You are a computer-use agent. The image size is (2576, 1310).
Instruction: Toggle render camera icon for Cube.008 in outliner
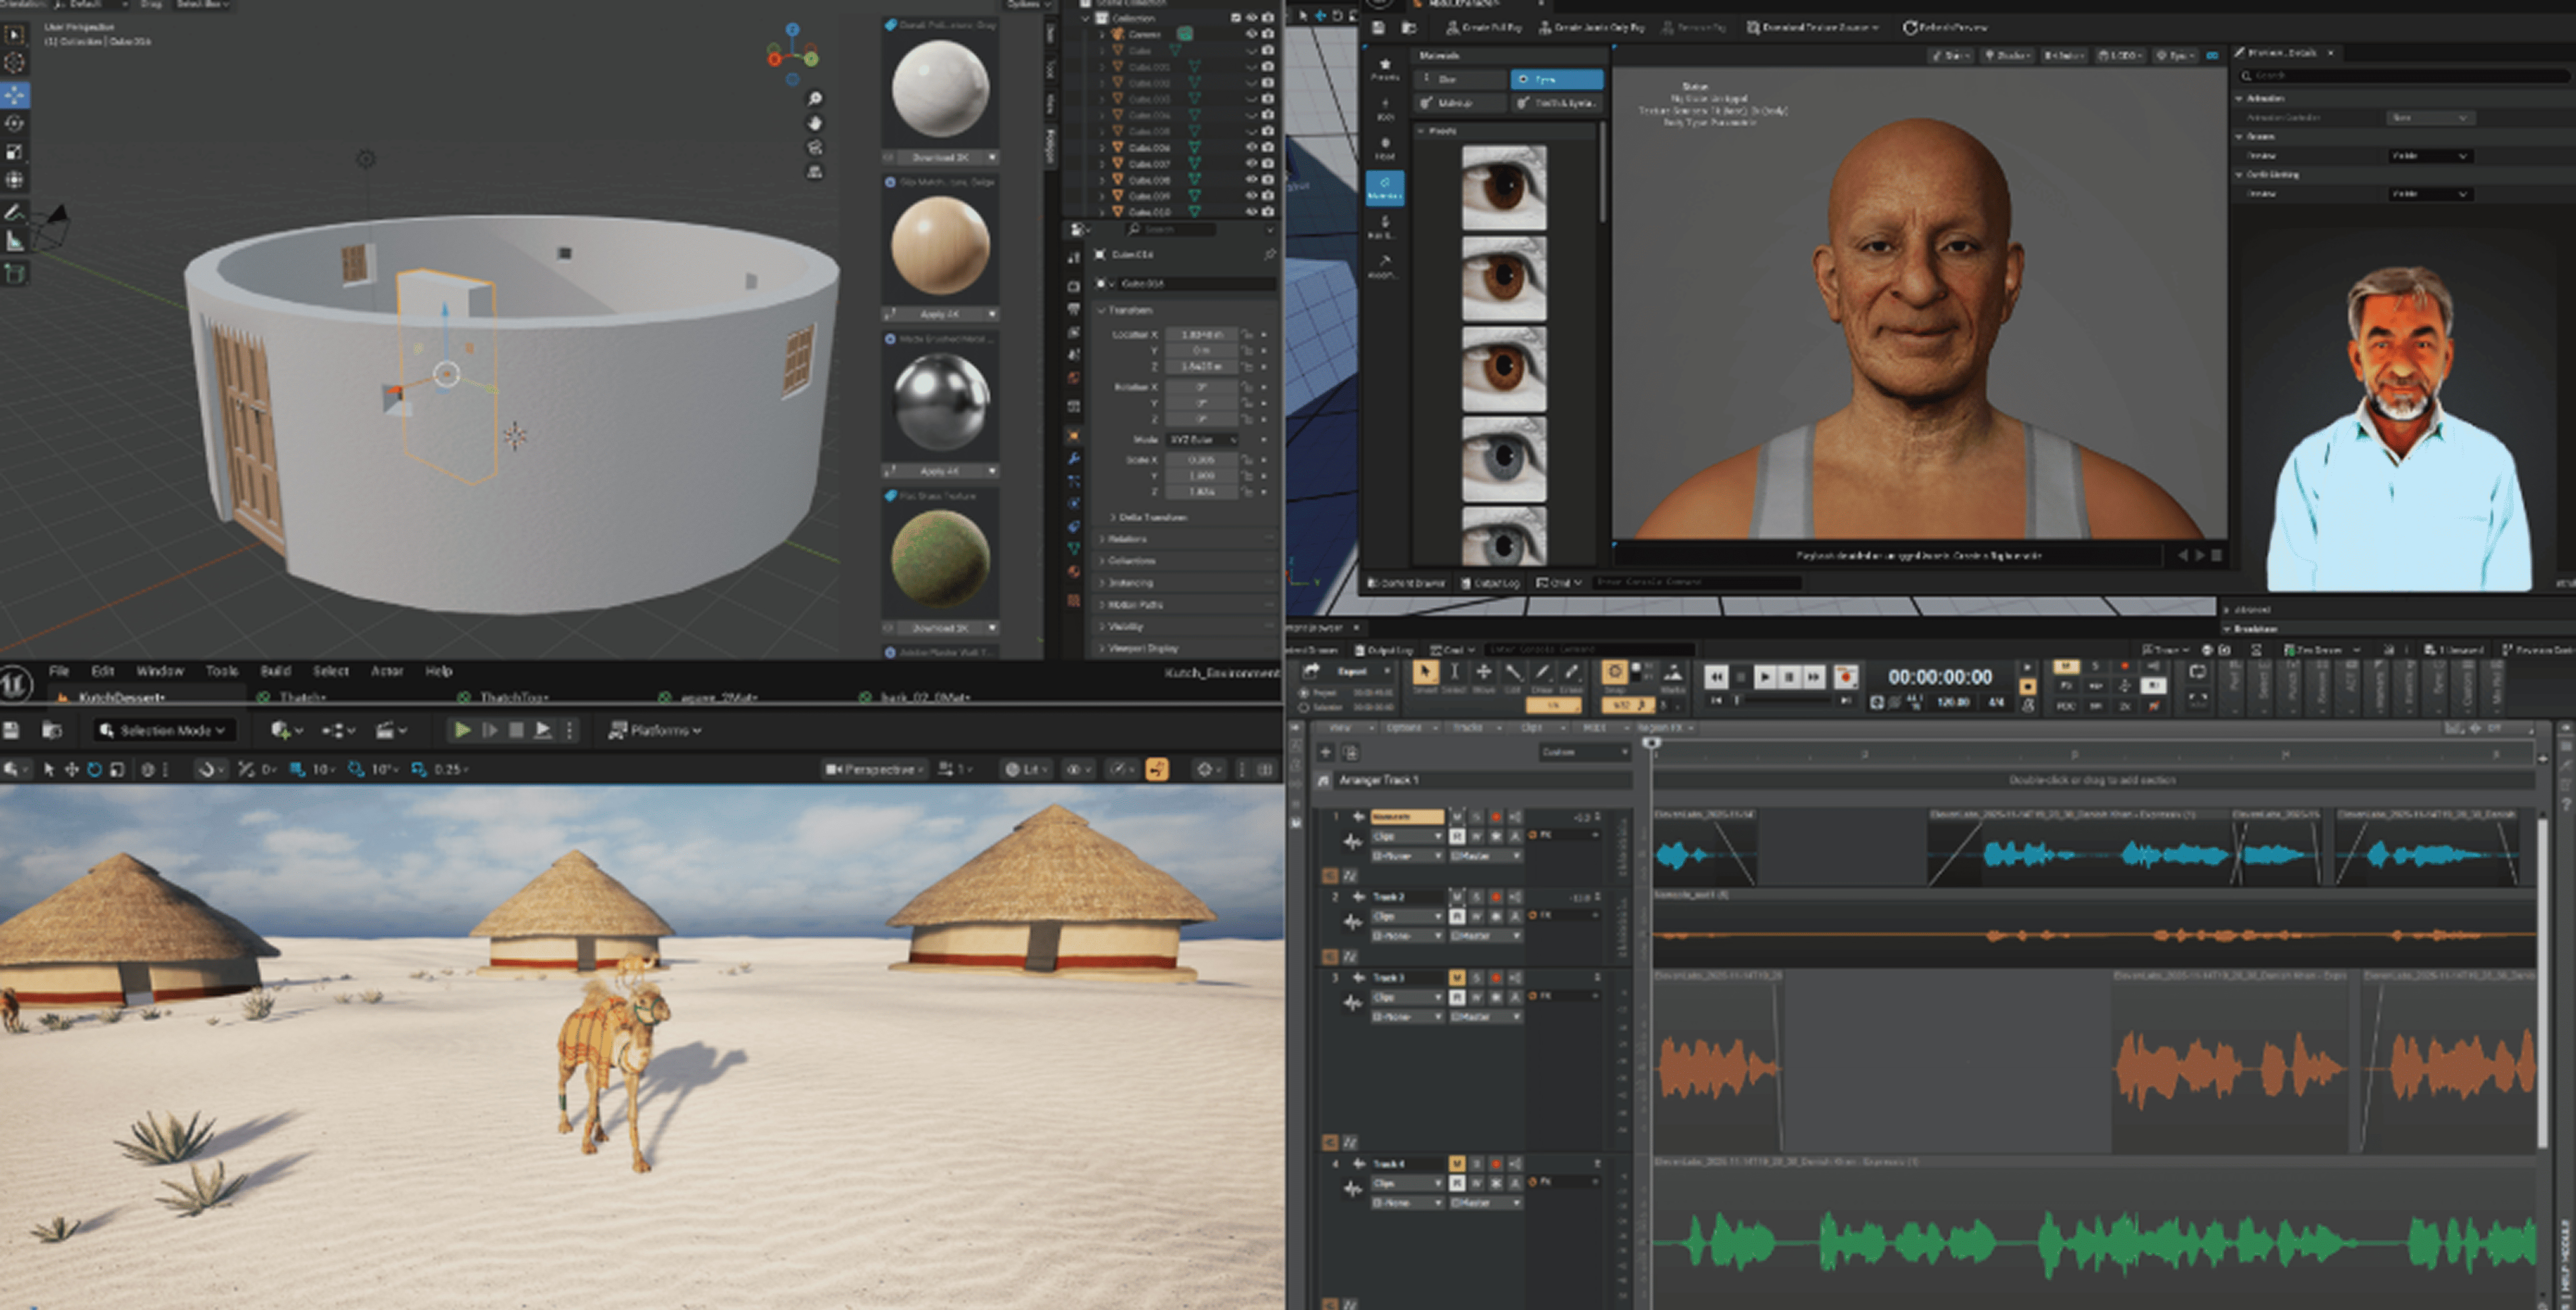click(x=1268, y=179)
